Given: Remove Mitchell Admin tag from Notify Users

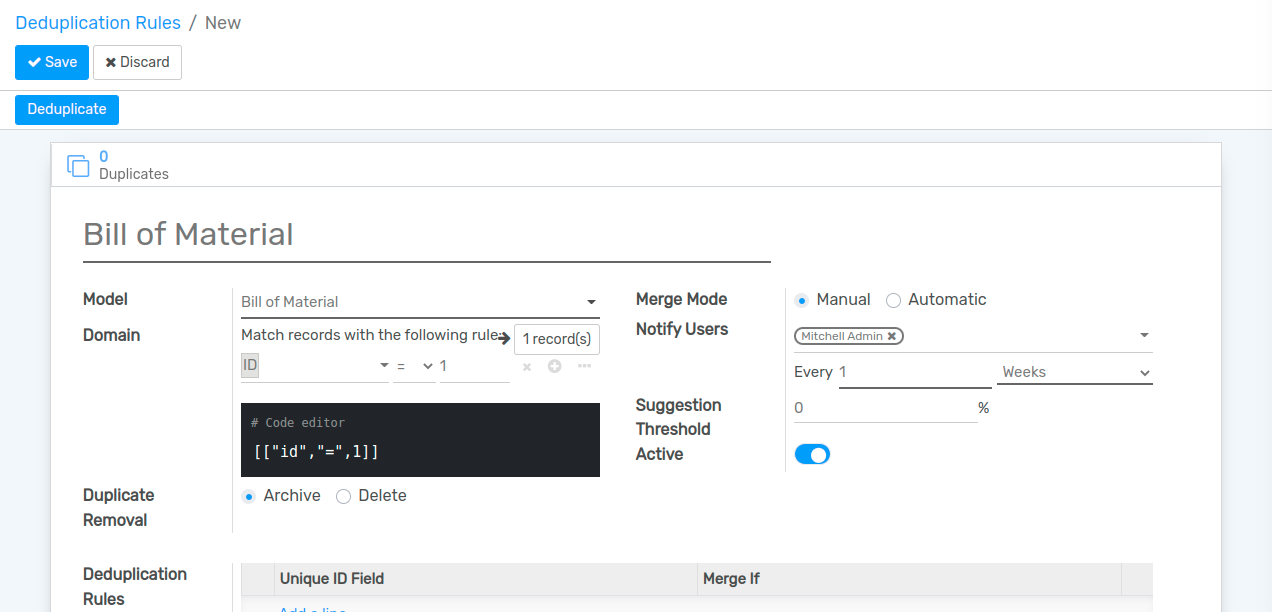Looking at the screenshot, I should coord(891,337).
